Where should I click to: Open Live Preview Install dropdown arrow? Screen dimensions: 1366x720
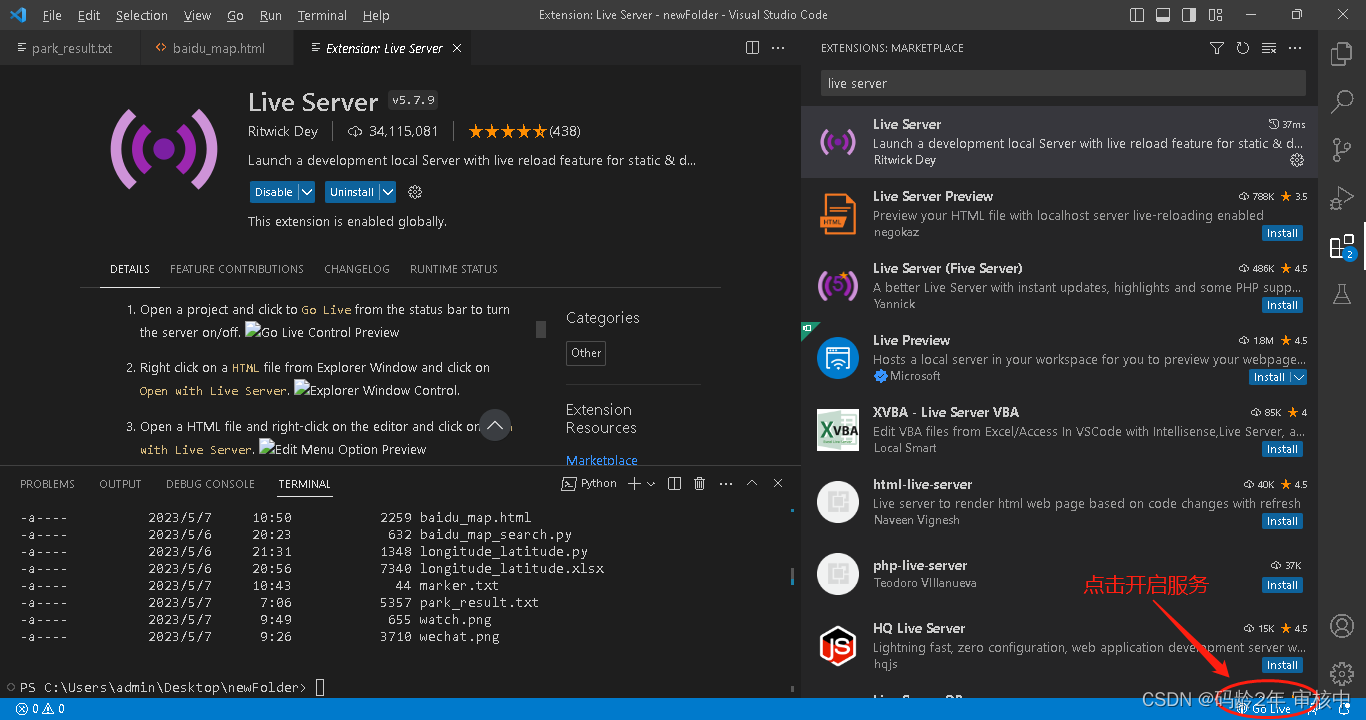(x=1298, y=377)
